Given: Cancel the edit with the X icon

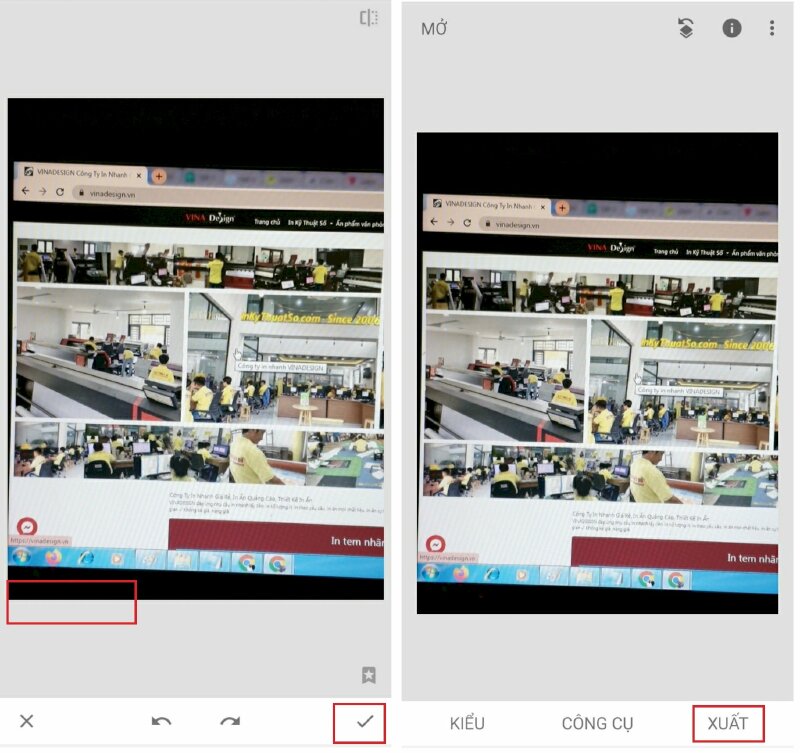Looking at the screenshot, I should click(x=27, y=721).
